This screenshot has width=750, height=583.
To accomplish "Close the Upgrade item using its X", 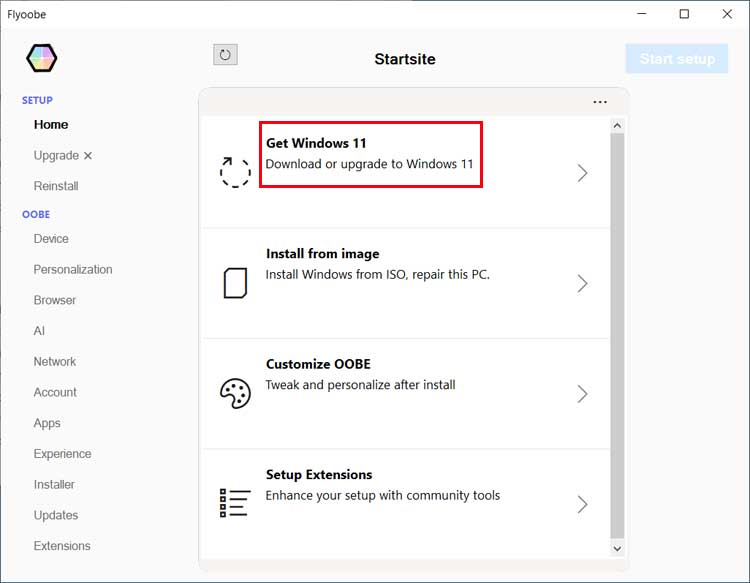I will point(88,156).
